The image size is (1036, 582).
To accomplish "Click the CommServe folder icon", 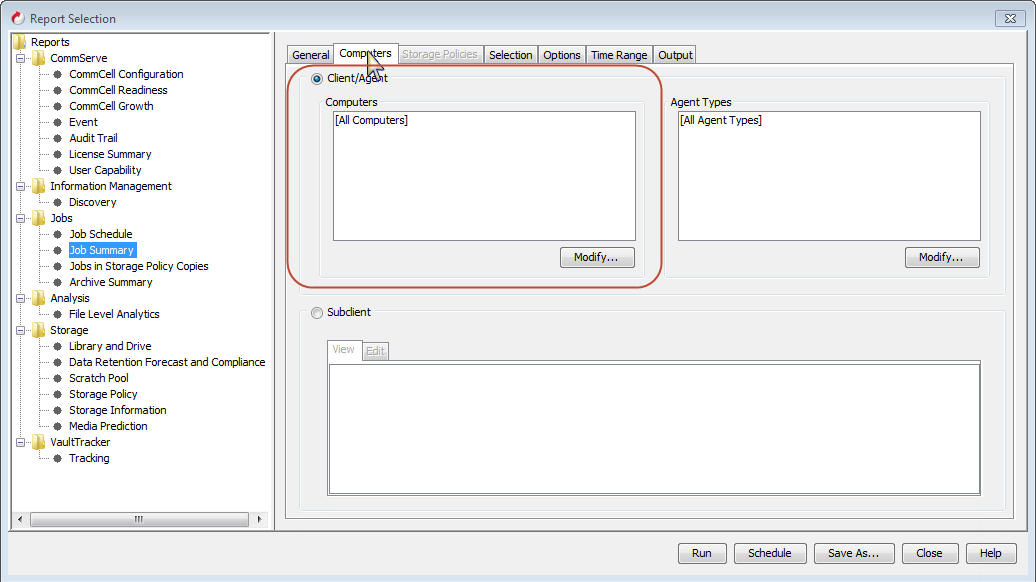I will pyautogui.click(x=39, y=58).
